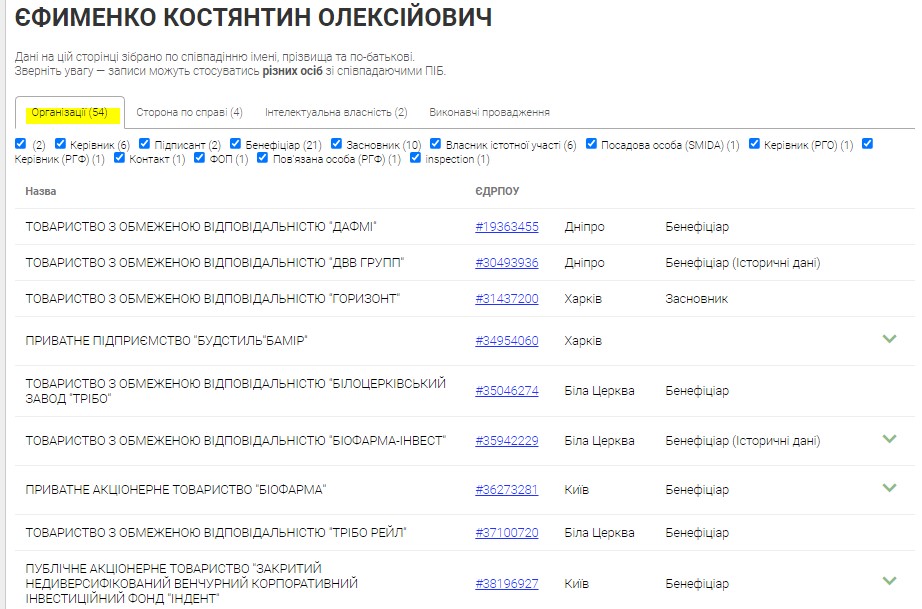Toggle Посадова особа (SMIDA) checkbox
The width and height of the screenshot is (922, 609).
point(592,144)
